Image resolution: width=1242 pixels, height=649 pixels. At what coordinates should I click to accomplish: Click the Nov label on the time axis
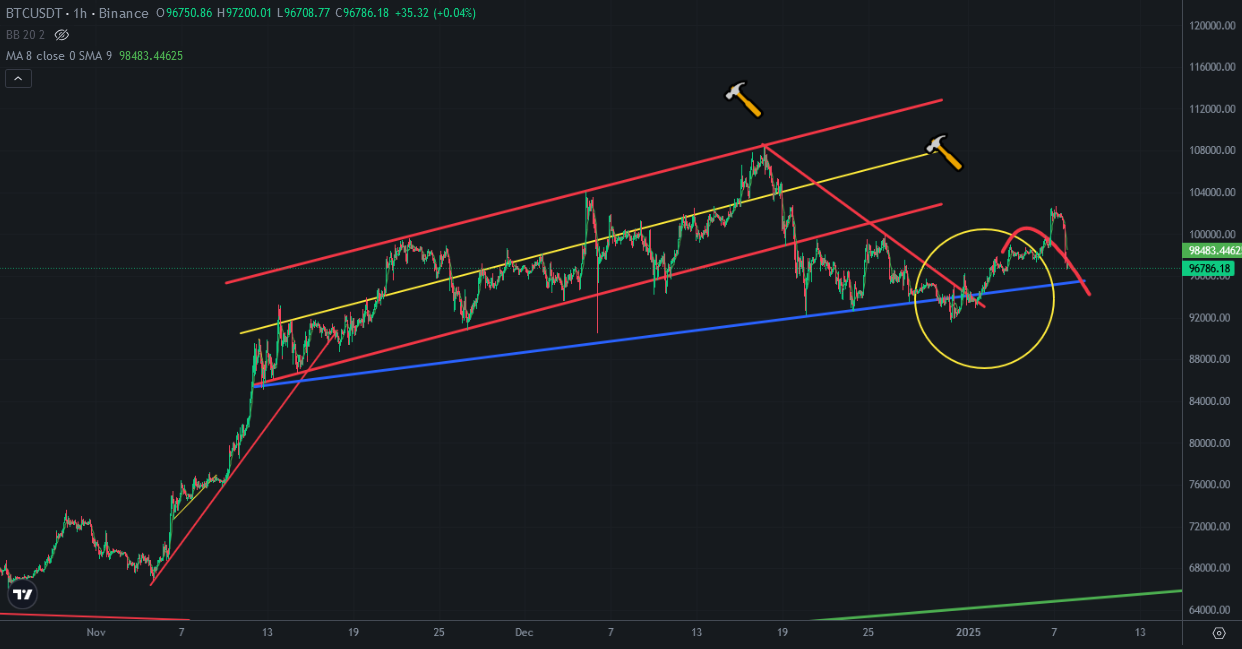click(96, 632)
